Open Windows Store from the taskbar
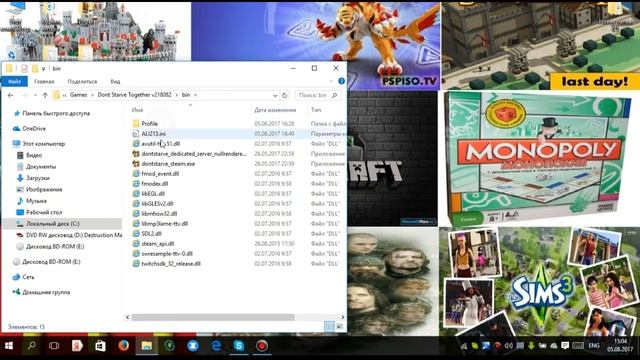The image size is (640, 360). click(x=100, y=346)
